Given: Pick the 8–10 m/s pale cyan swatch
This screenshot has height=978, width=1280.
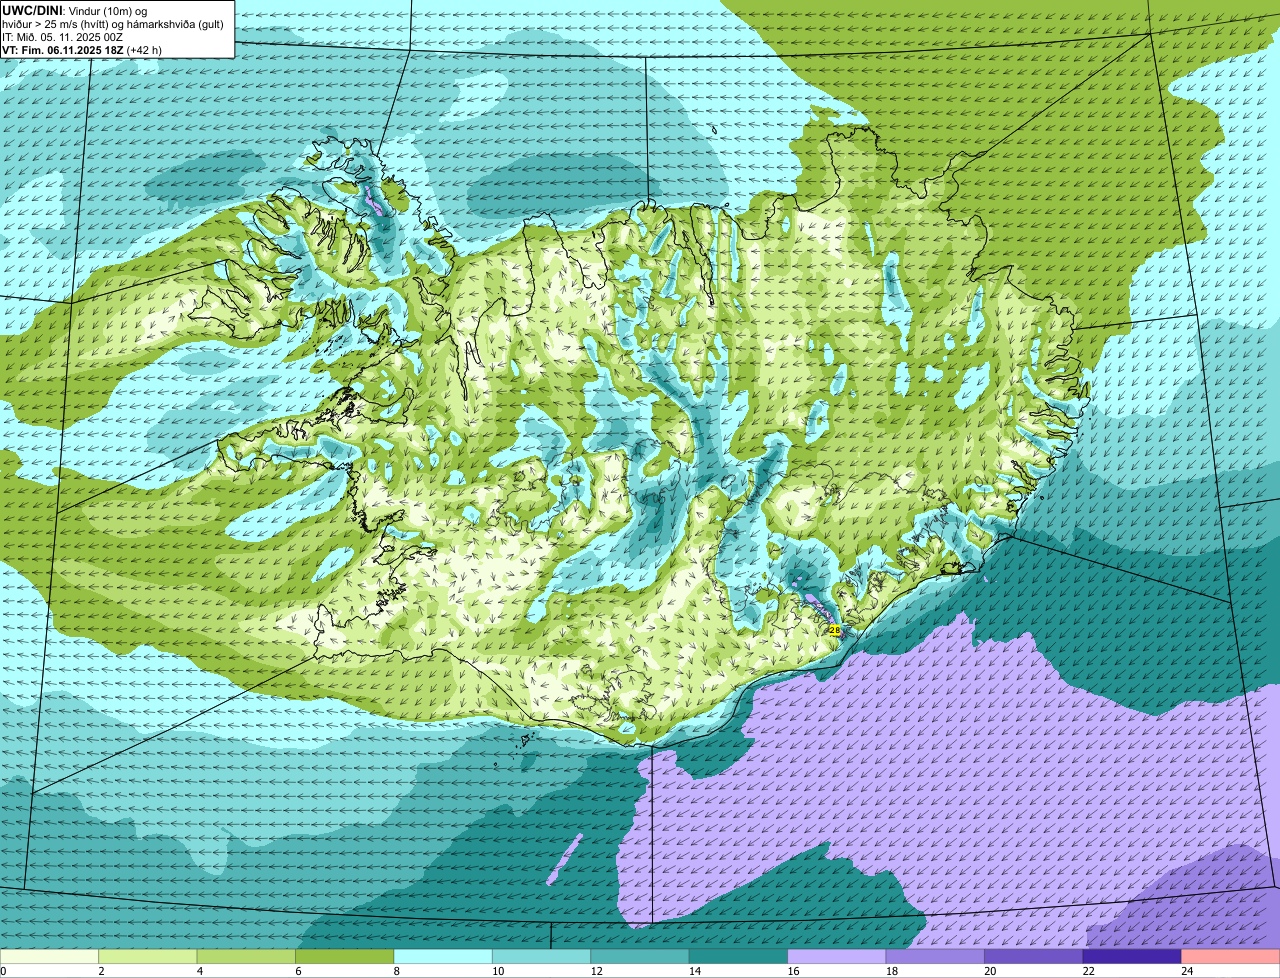Looking at the screenshot, I should pyautogui.click(x=443, y=956).
